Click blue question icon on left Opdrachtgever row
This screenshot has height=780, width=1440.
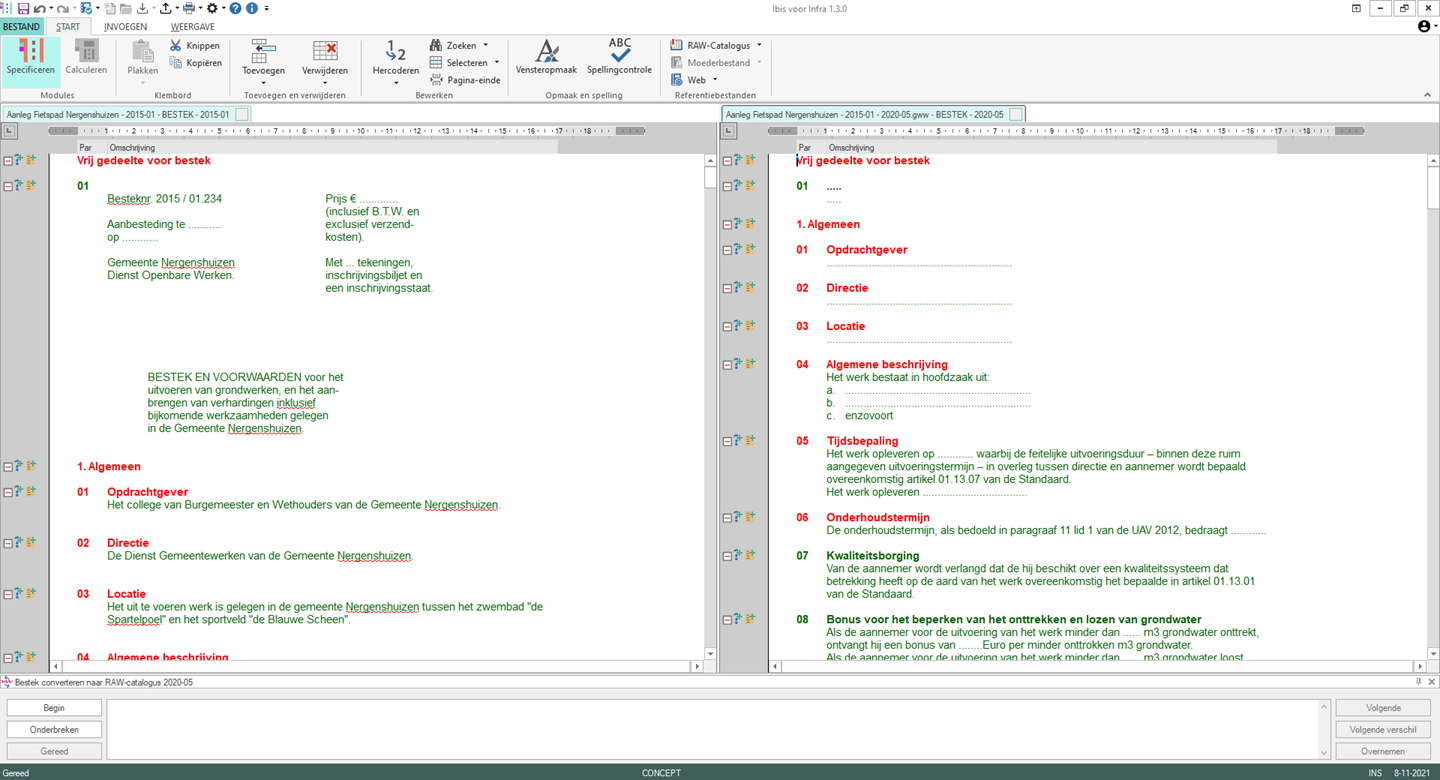point(20,491)
